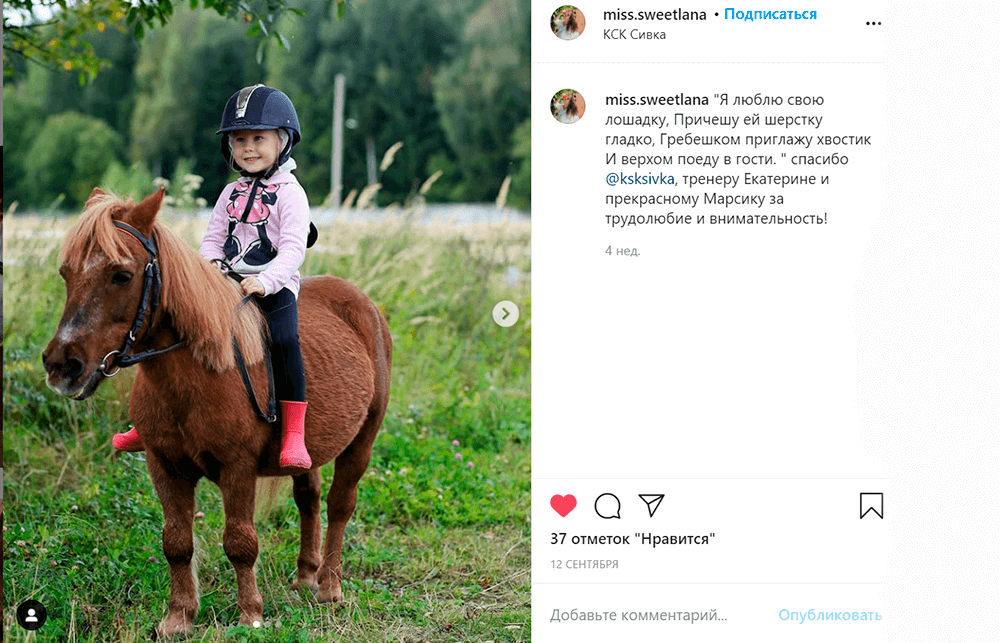The image size is (1000, 643).
Task: Open comments via speech bubble icon
Action: (607, 506)
